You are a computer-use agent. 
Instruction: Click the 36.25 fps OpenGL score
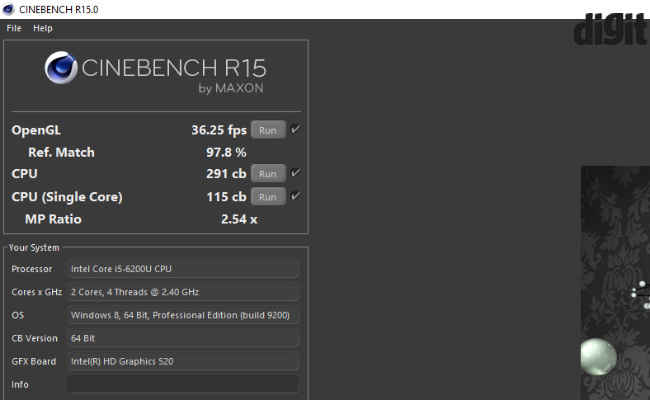pyautogui.click(x=219, y=130)
